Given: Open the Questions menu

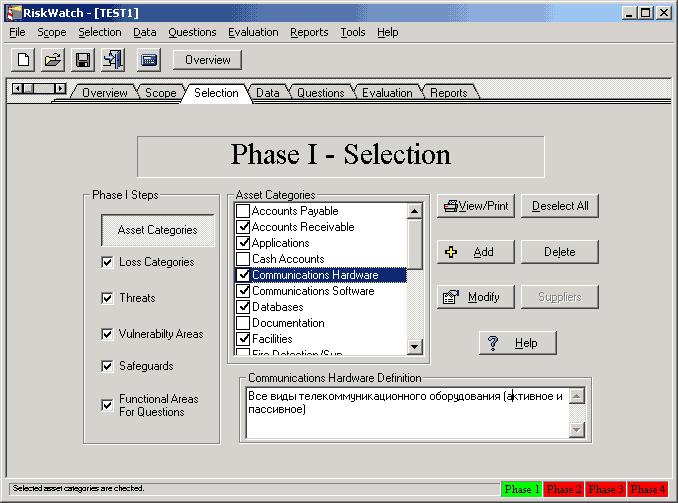Looking at the screenshot, I should [192, 32].
